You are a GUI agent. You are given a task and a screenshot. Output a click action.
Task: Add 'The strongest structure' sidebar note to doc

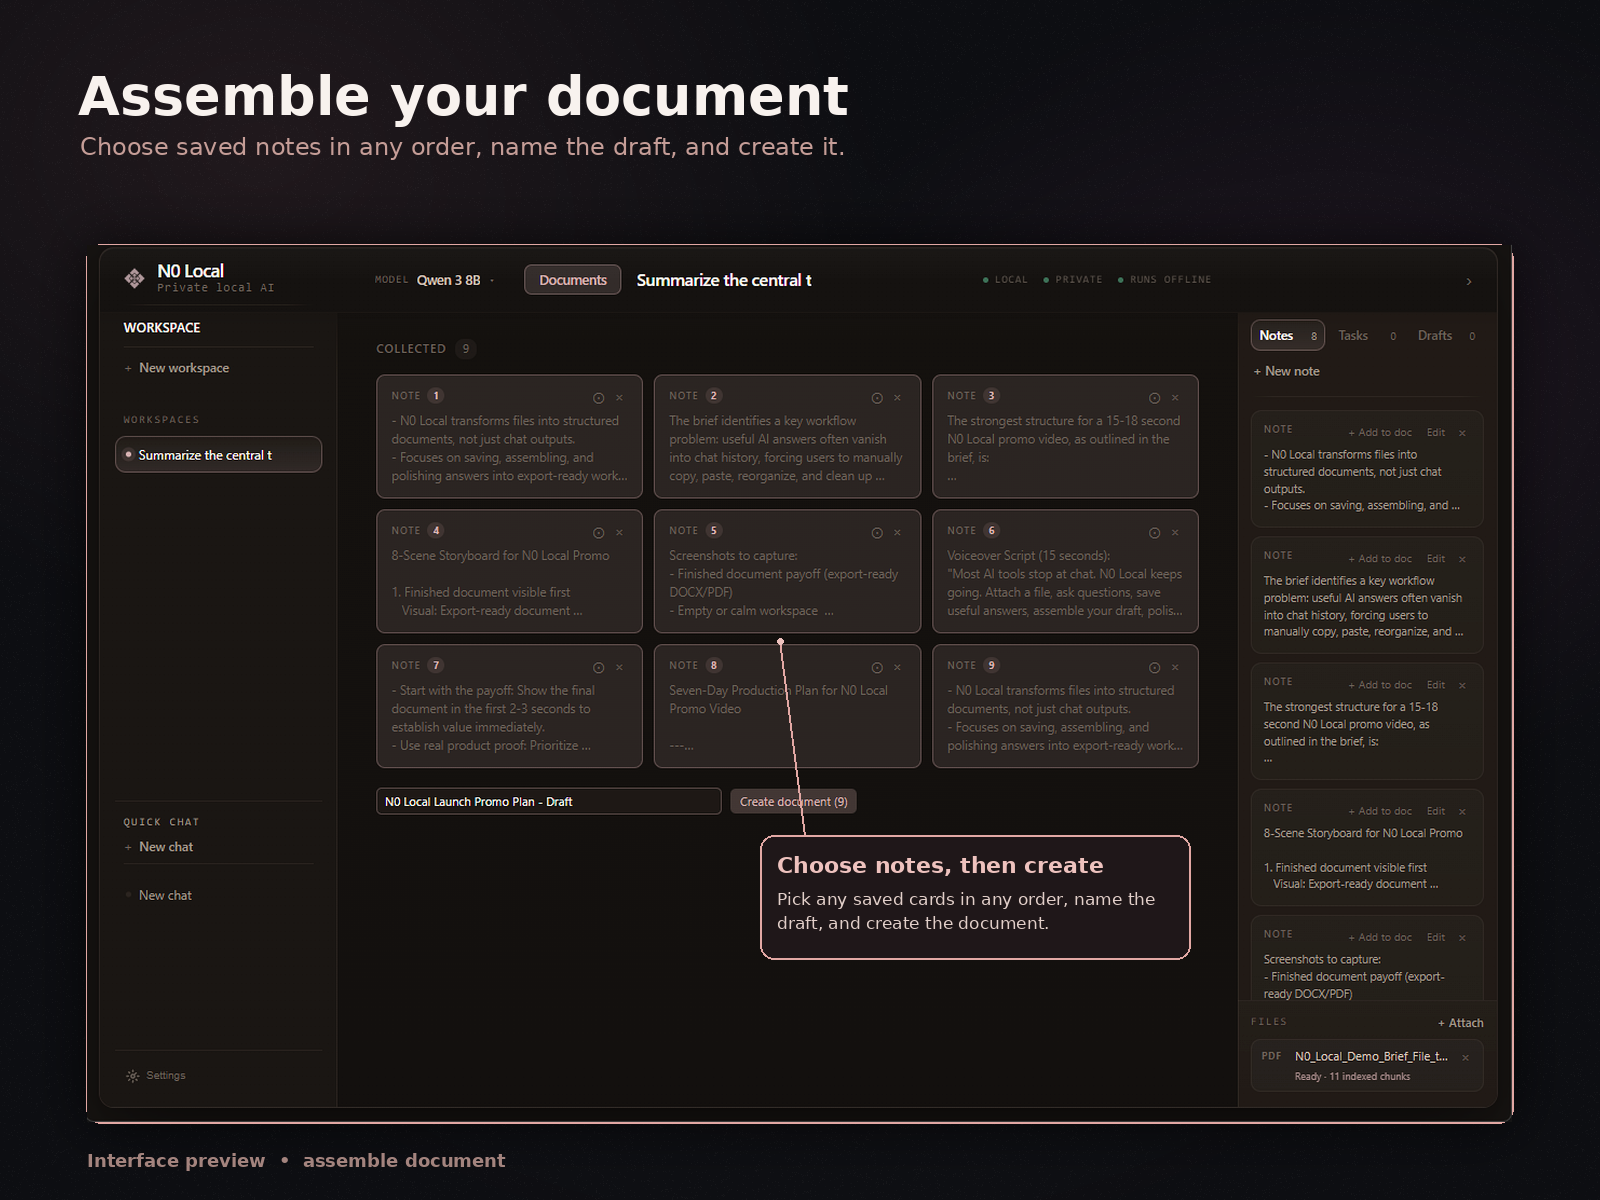coord(1380,685)
